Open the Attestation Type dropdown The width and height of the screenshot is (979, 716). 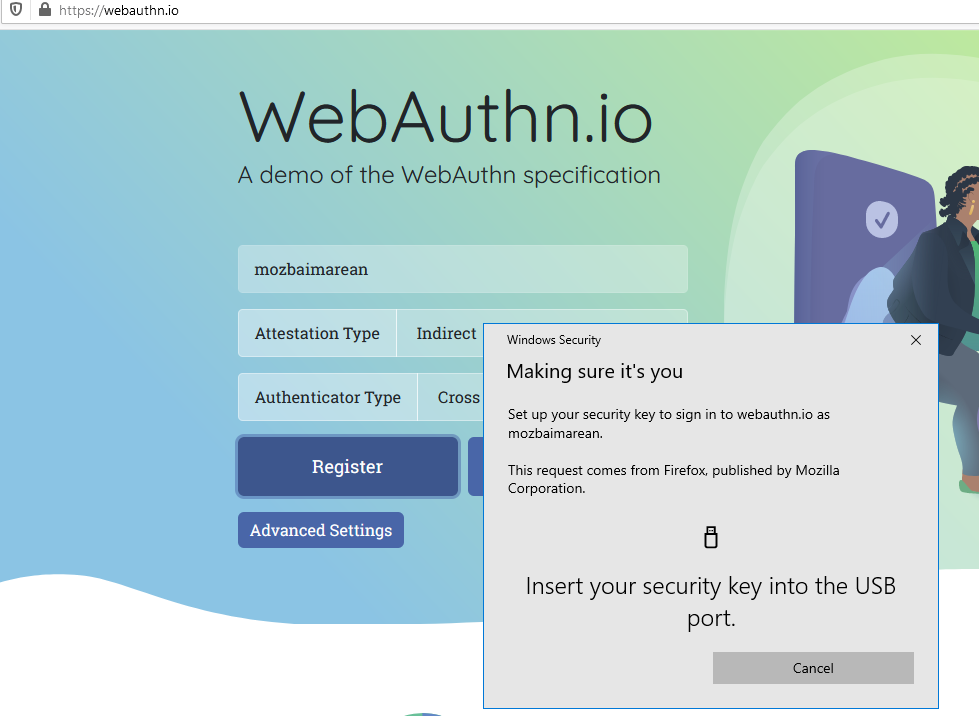coord(317,333)
